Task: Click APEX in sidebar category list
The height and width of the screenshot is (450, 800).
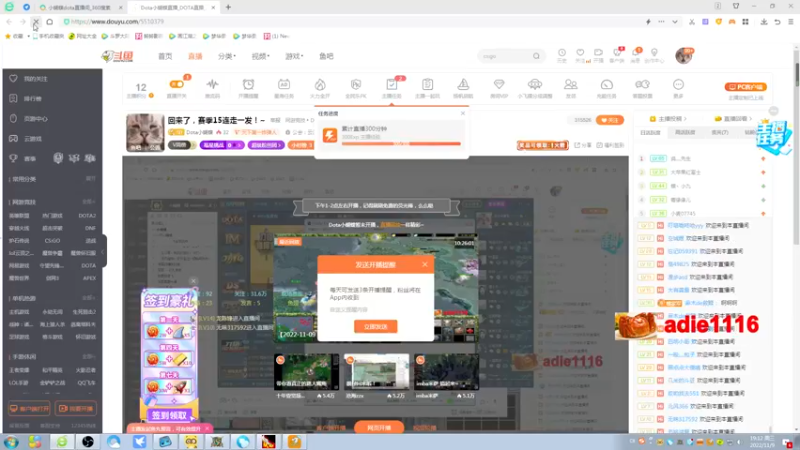Action: click(89, 279)
